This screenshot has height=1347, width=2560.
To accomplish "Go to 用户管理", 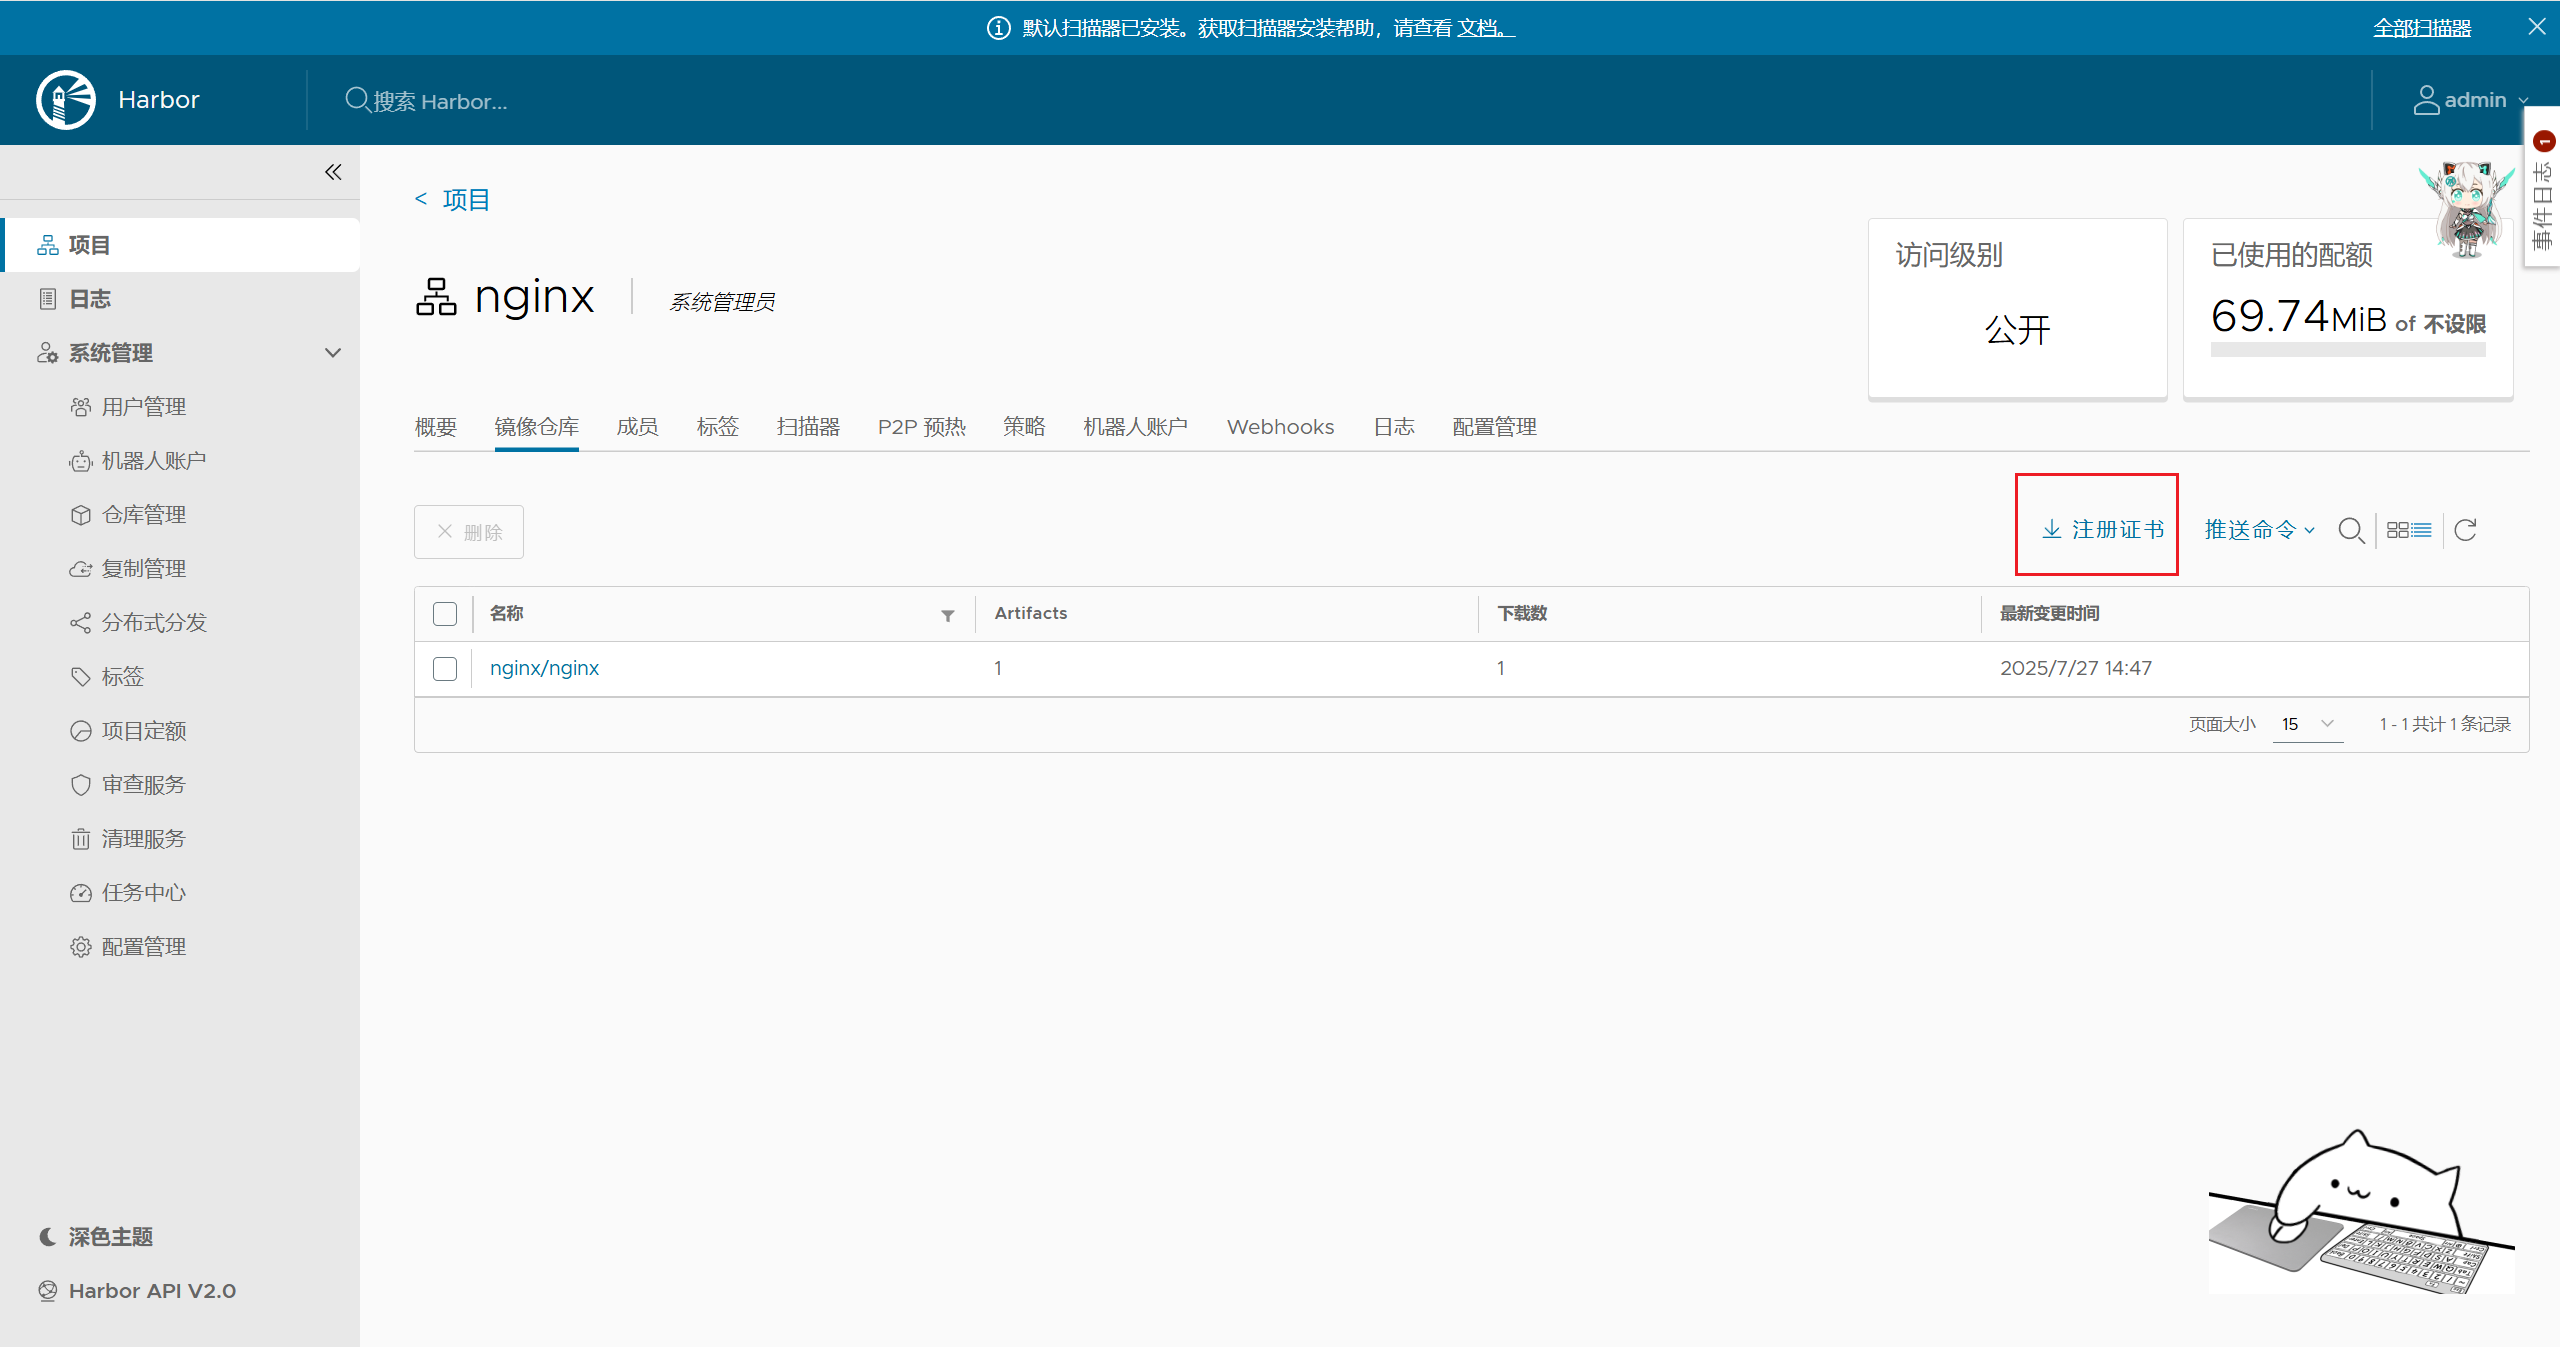I will coord(144,407).
